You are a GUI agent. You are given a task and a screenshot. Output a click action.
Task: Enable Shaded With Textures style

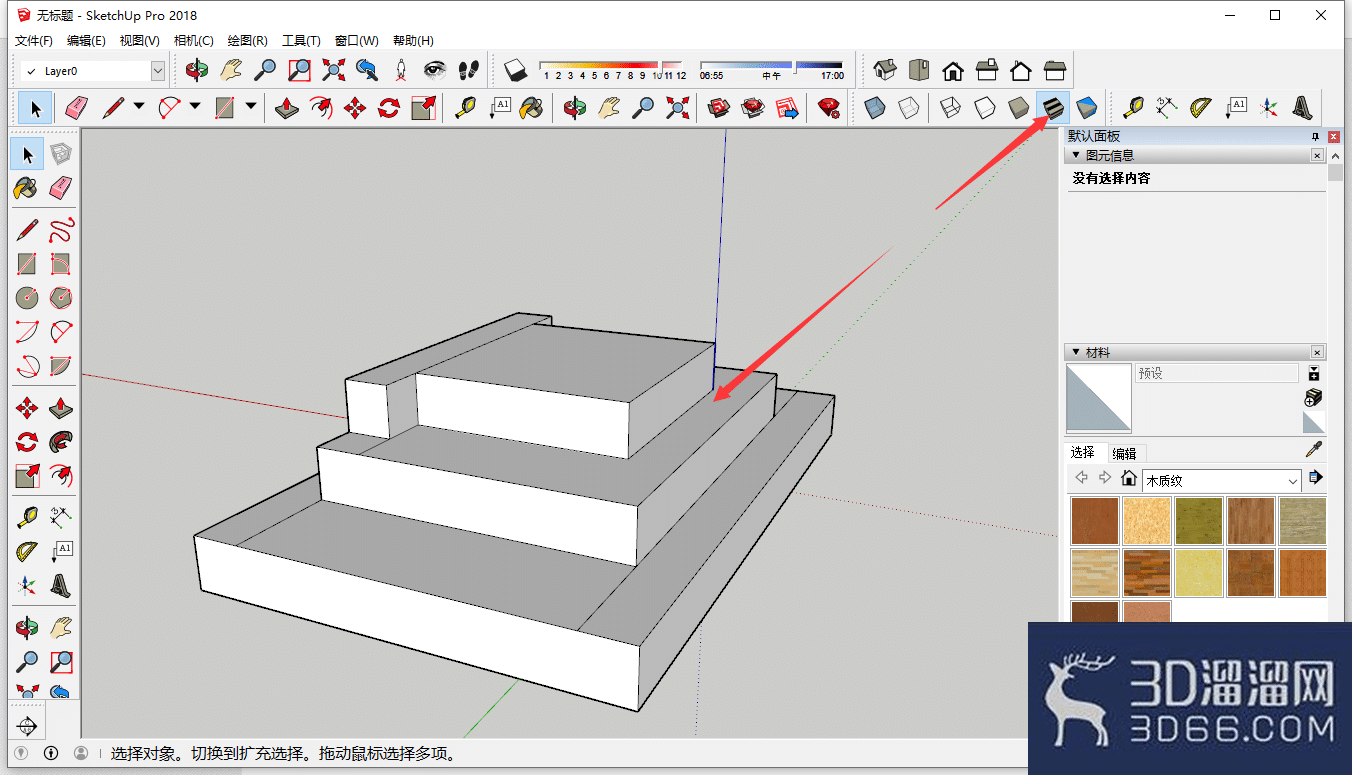[1053, 107]
